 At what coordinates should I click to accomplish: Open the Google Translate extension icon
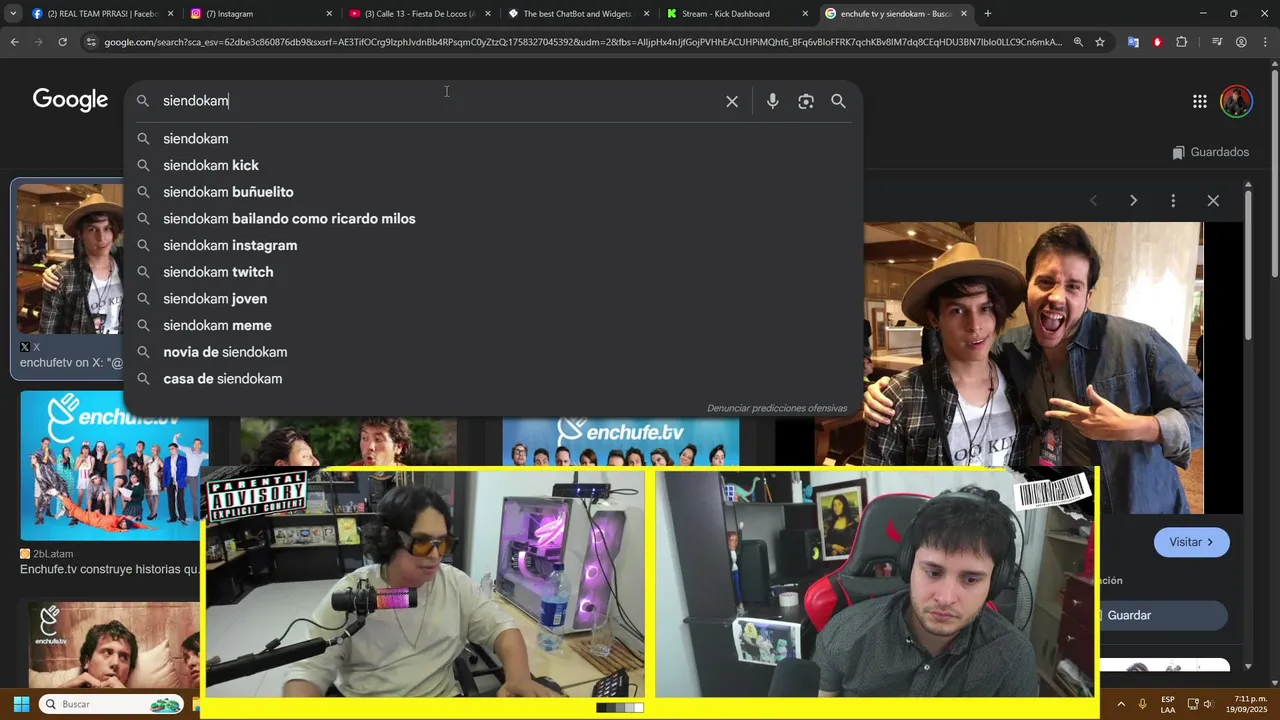coord(1133,42)
